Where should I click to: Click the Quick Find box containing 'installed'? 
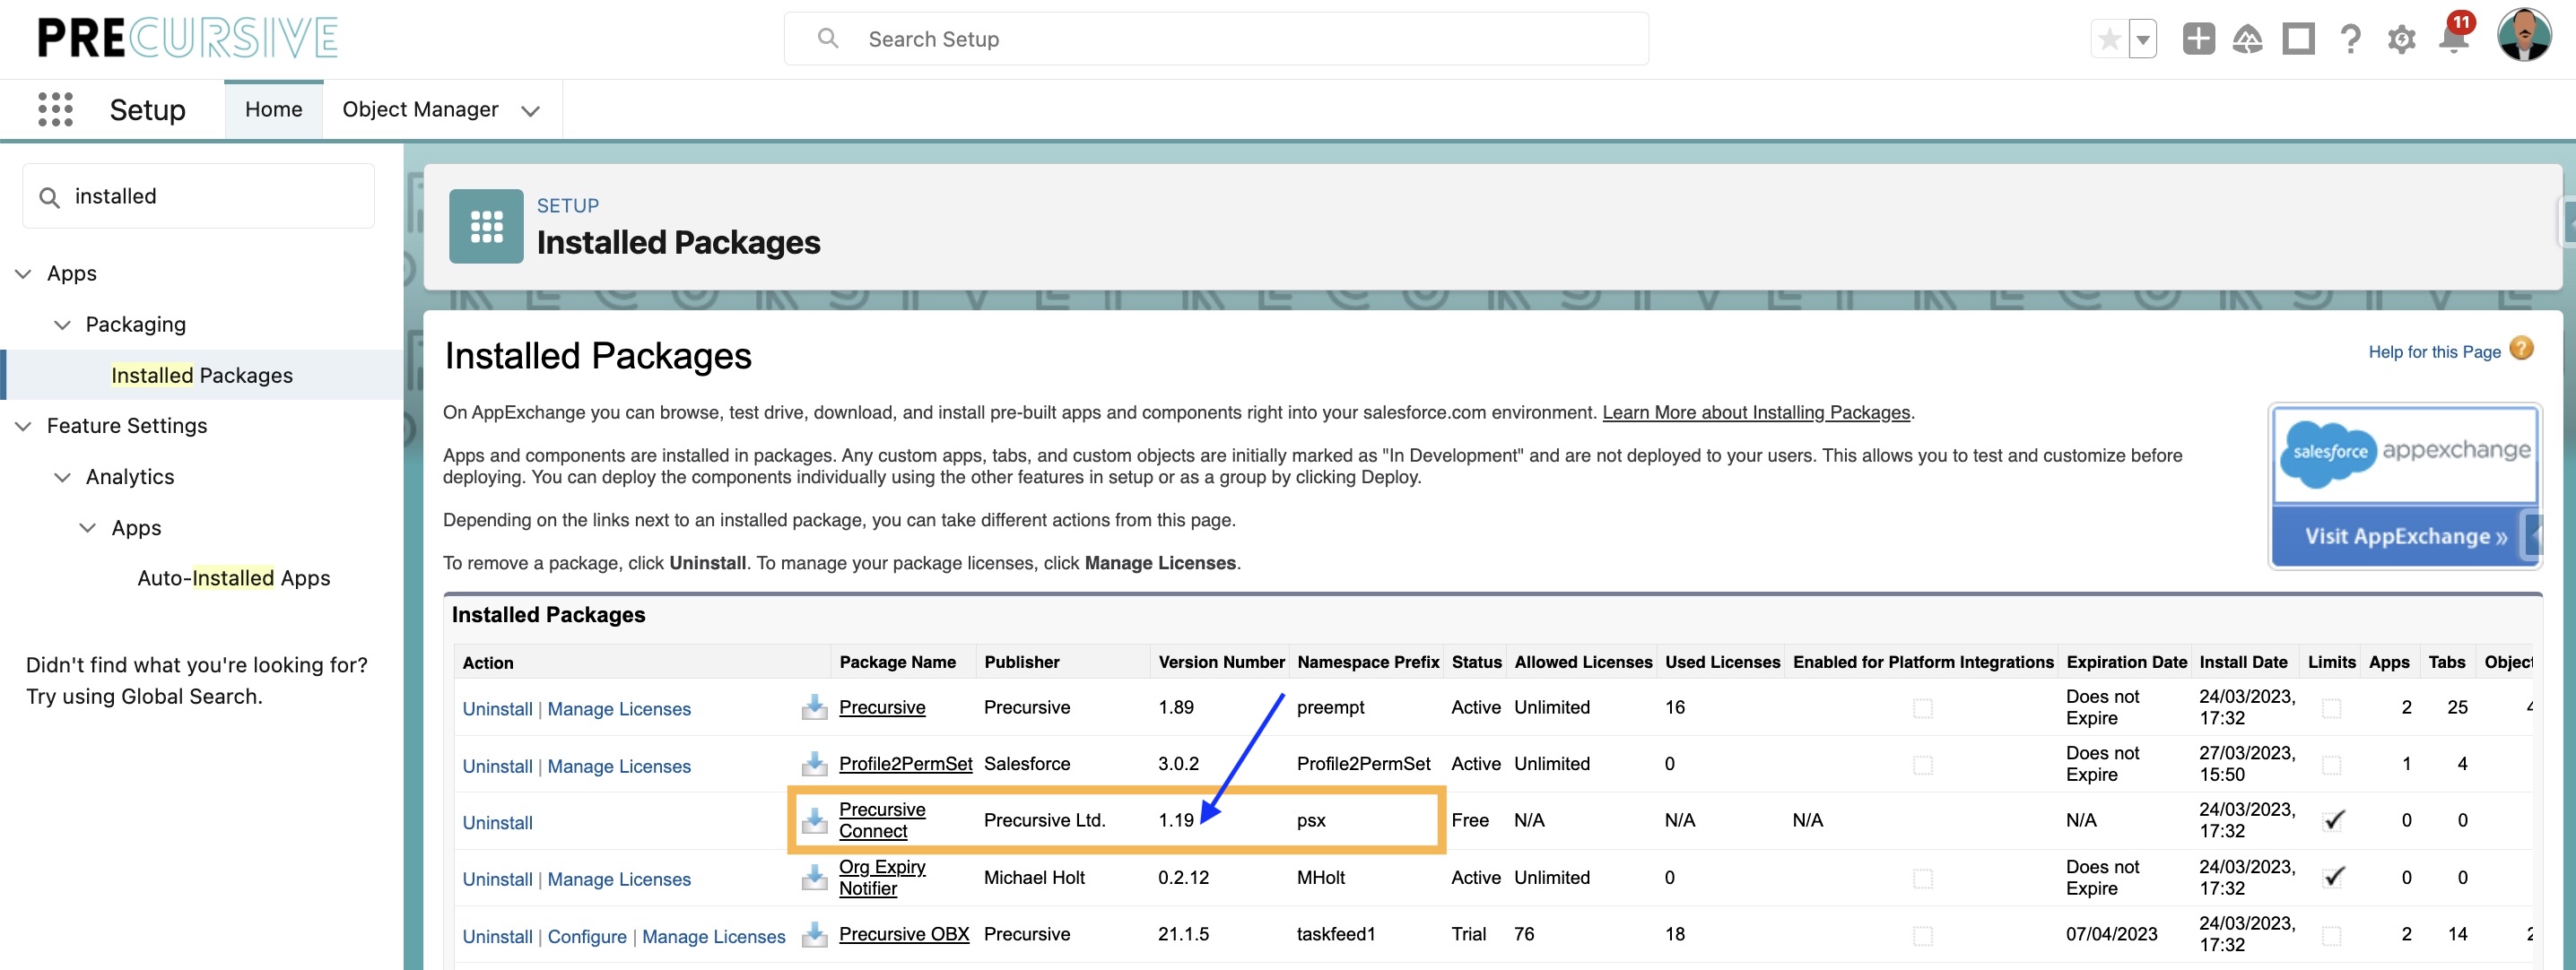point(198,196)
